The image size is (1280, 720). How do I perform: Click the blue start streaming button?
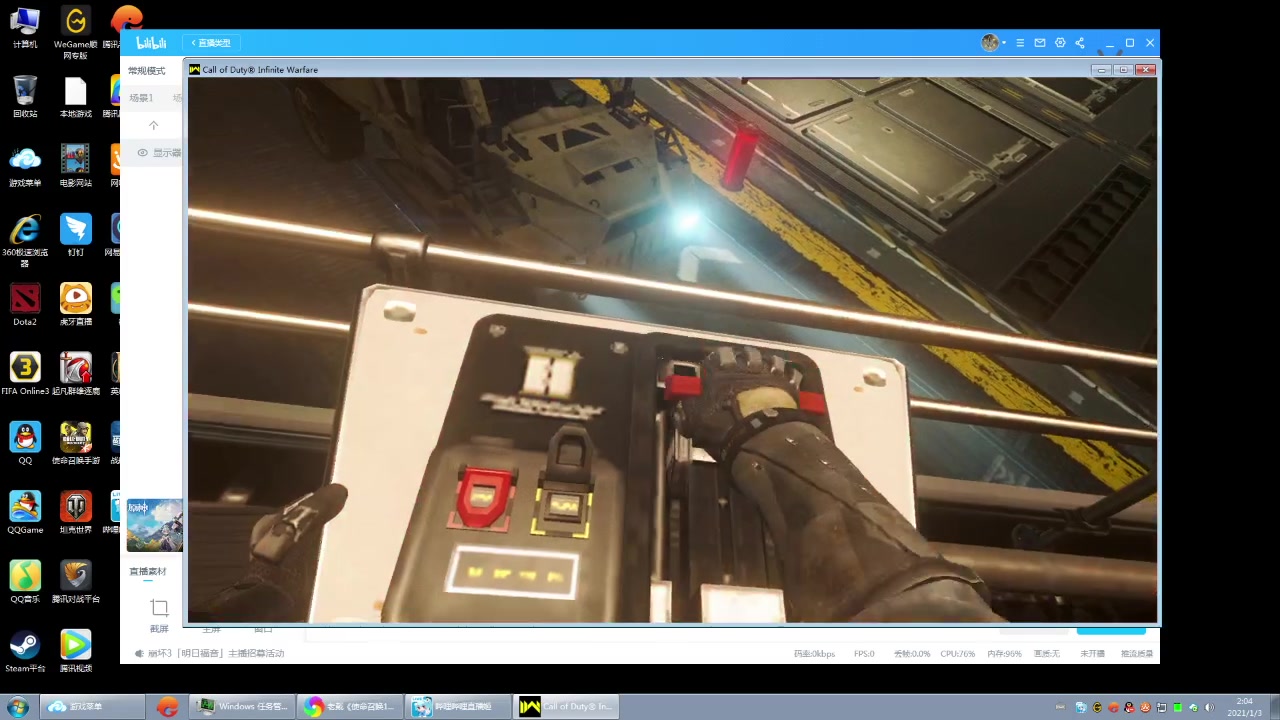[1111, 630]
